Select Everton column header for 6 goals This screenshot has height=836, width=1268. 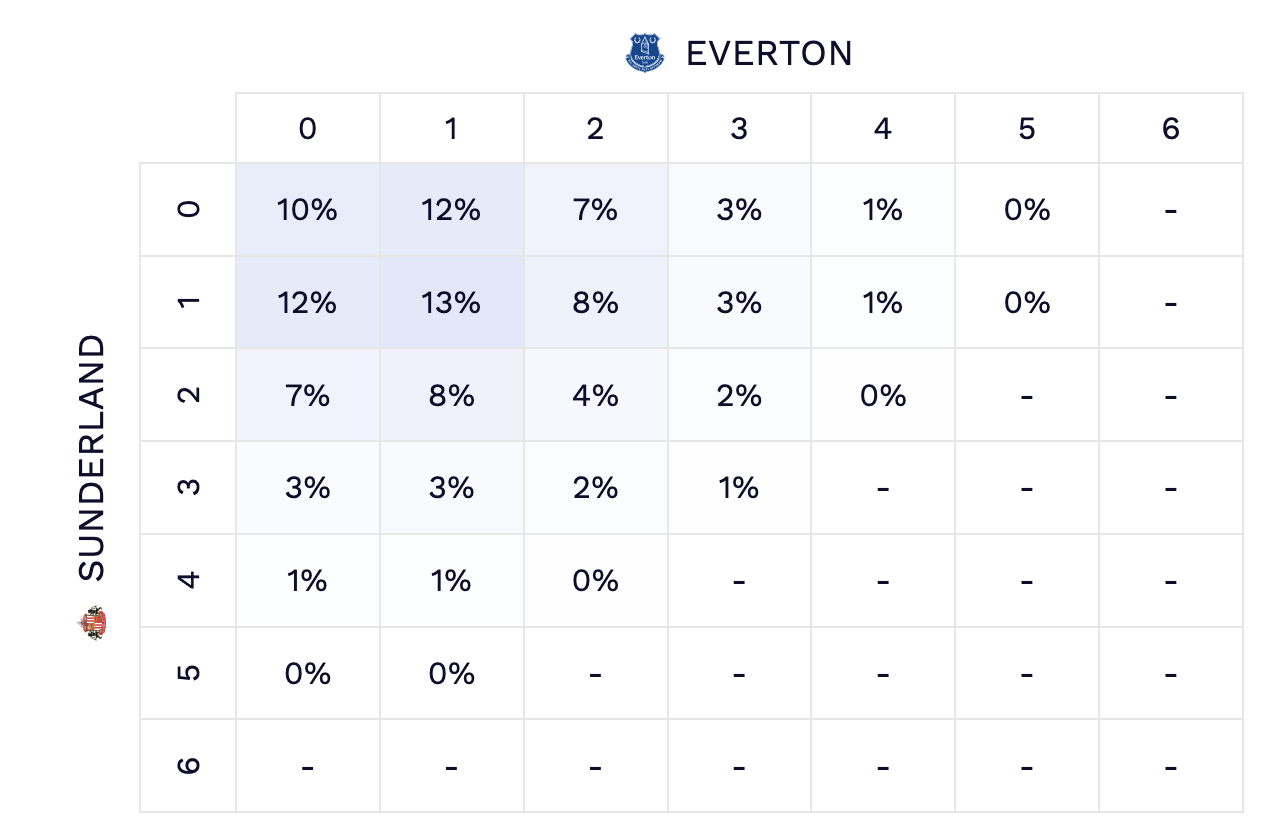click(1170, 128)
